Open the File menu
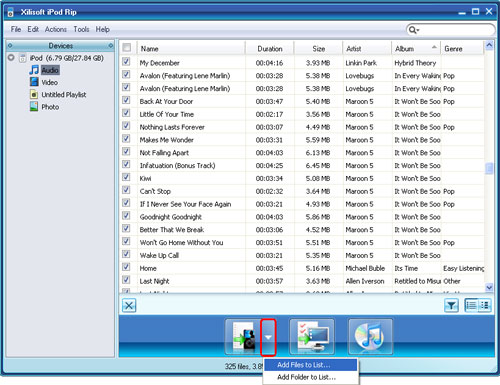The height and width of the screenshot is (385, 500). (16, 29)
